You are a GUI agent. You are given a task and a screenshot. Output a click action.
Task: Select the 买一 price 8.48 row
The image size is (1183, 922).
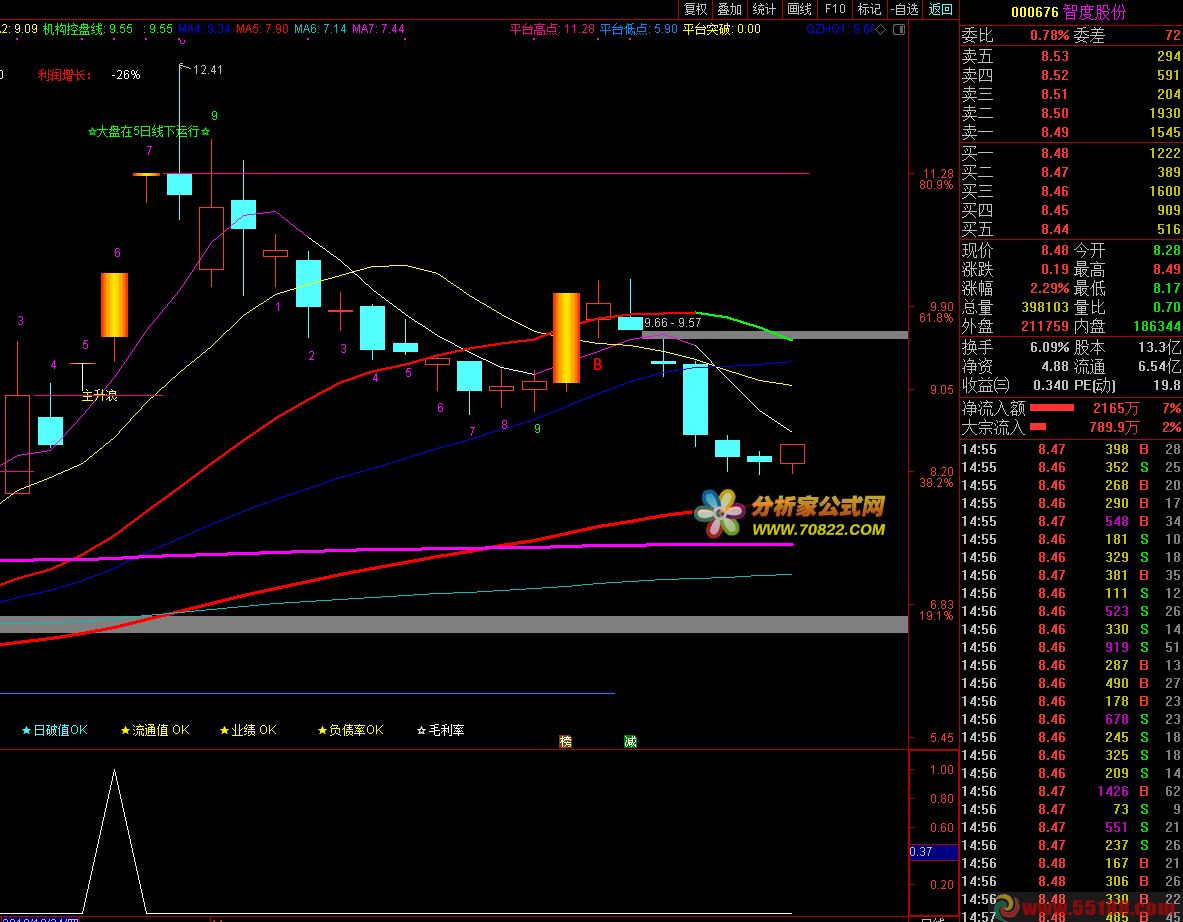pyautogui.click(x=1071, y=153)
